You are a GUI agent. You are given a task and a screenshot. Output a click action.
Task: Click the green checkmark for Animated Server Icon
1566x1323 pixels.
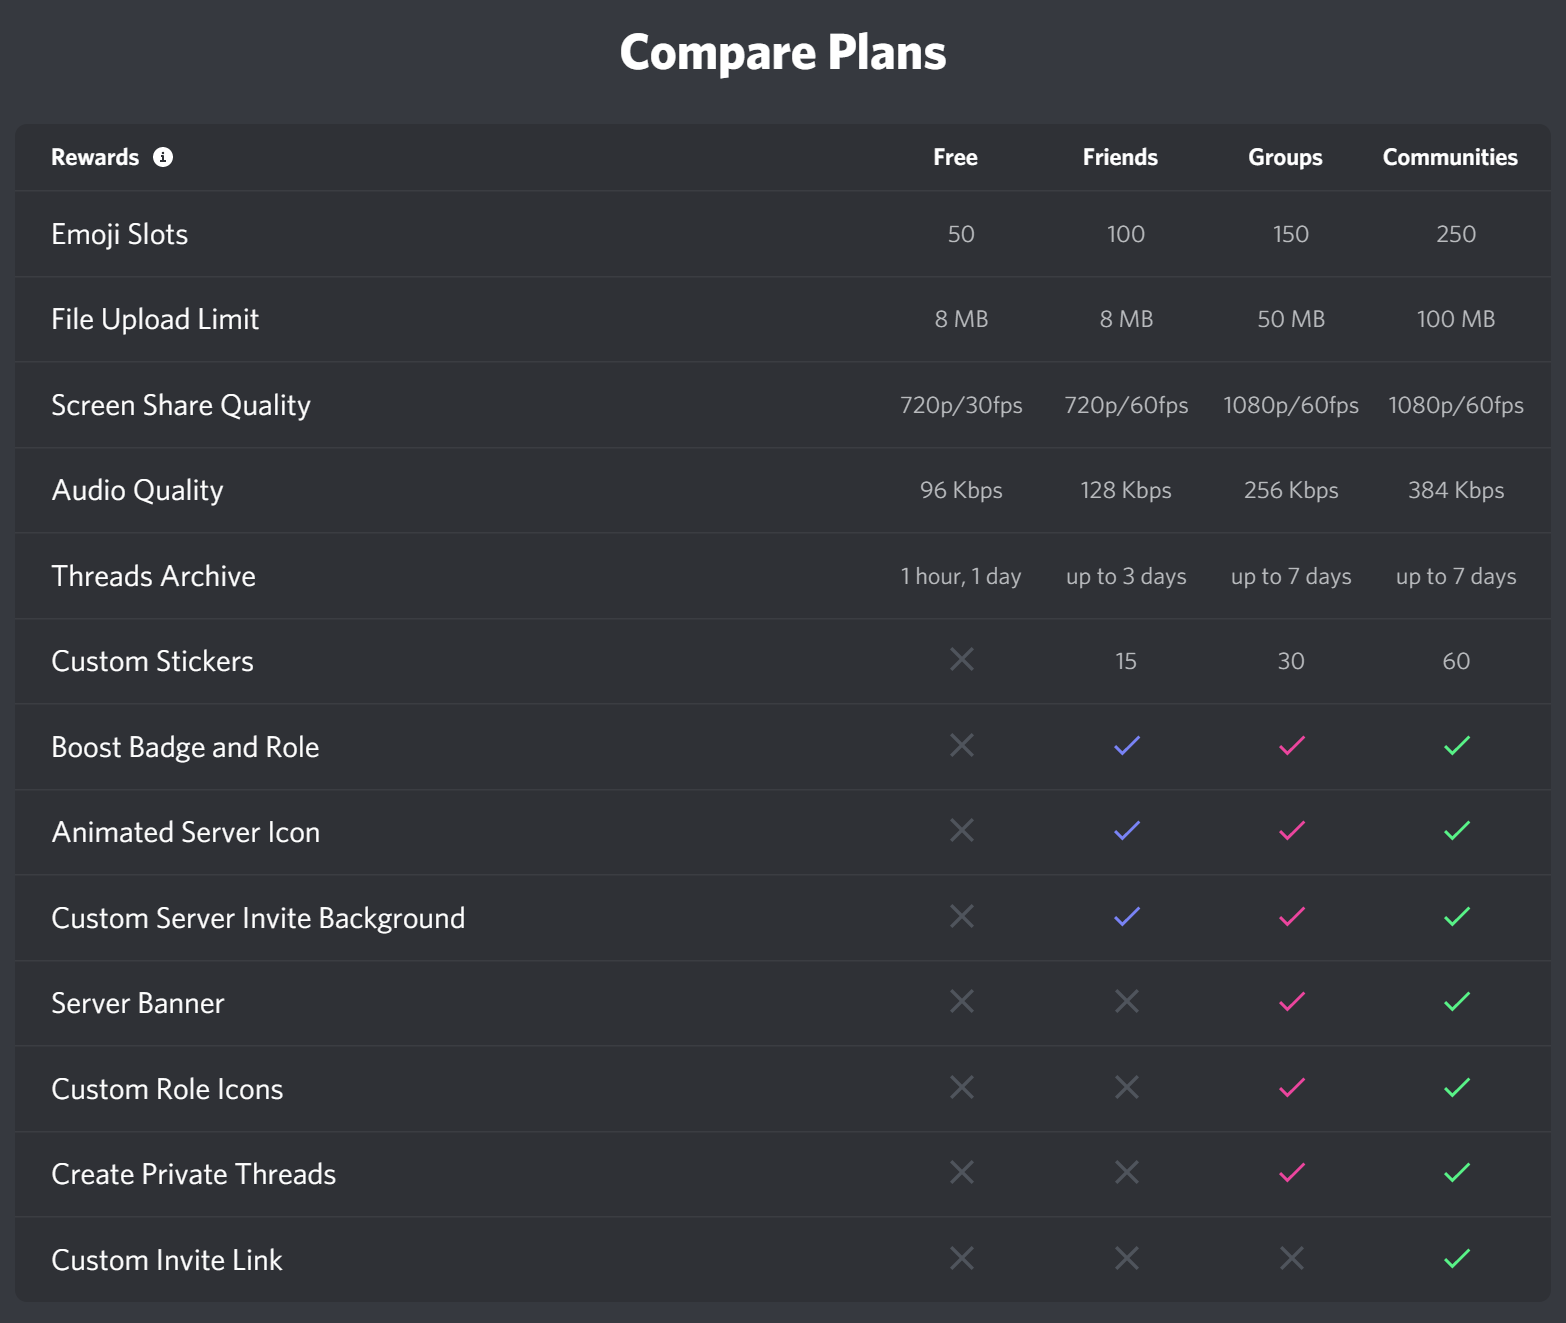point(1456,830)
